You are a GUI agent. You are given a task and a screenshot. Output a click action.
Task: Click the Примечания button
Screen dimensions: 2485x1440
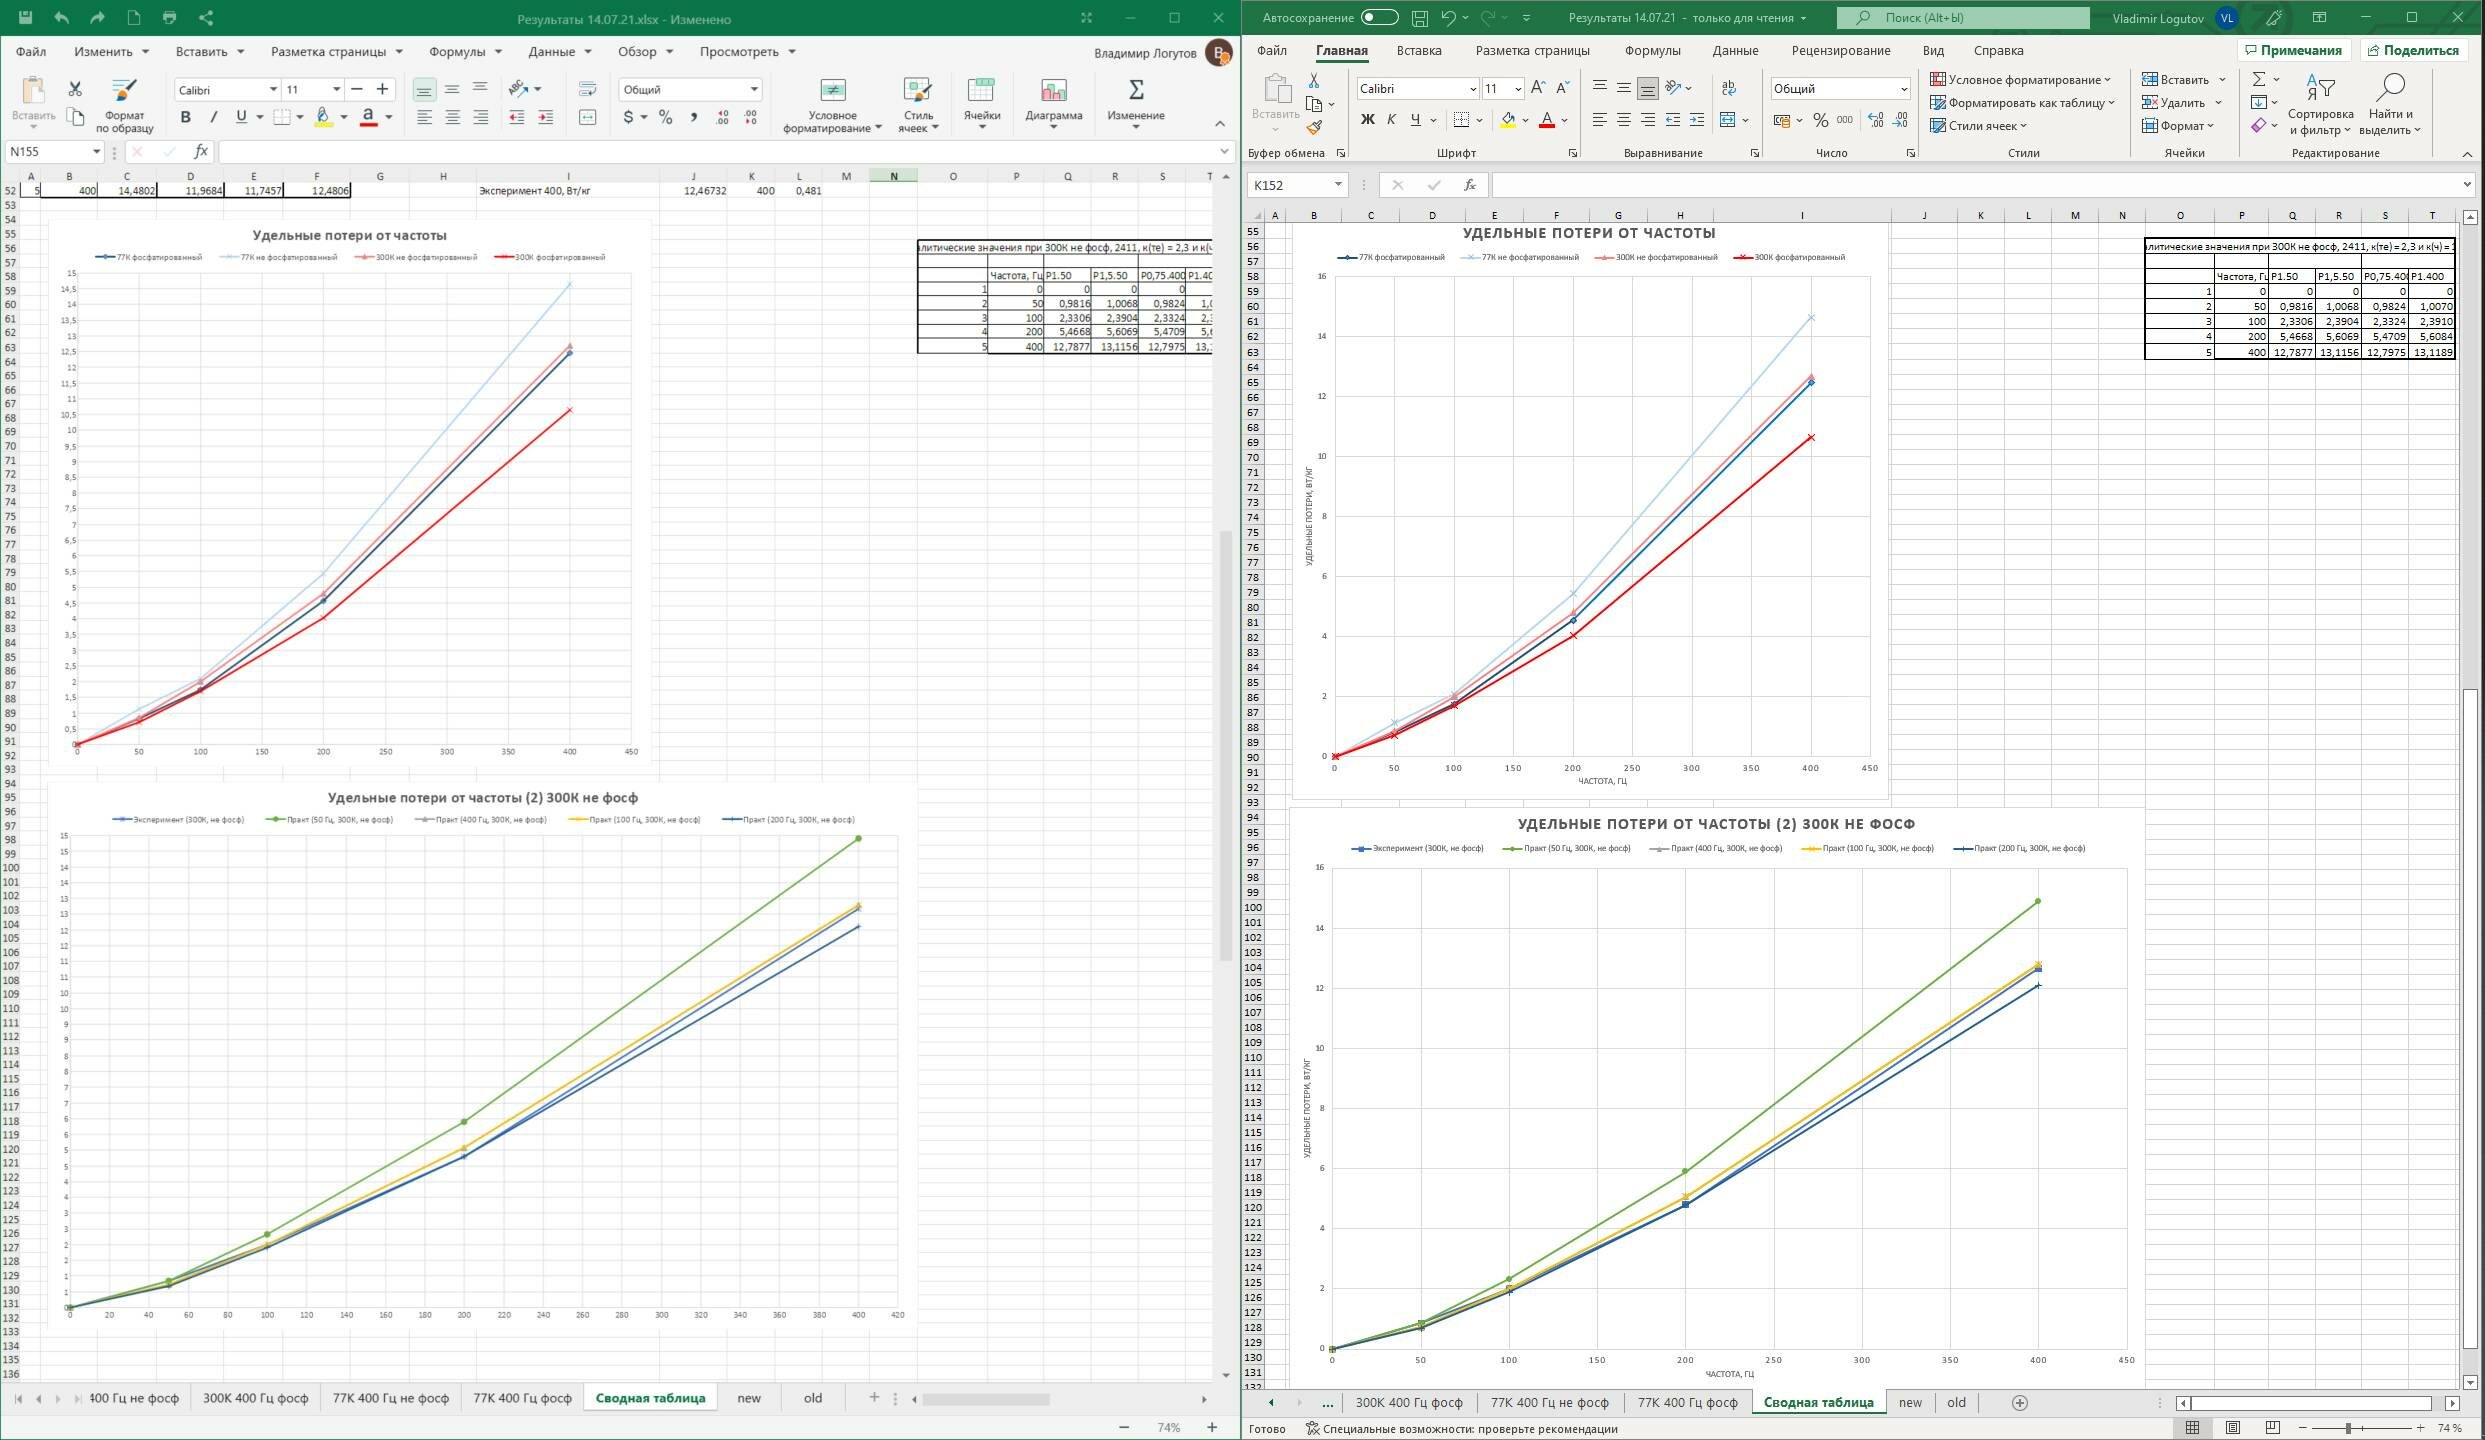pyautogui.click(x=2294, y=50)
